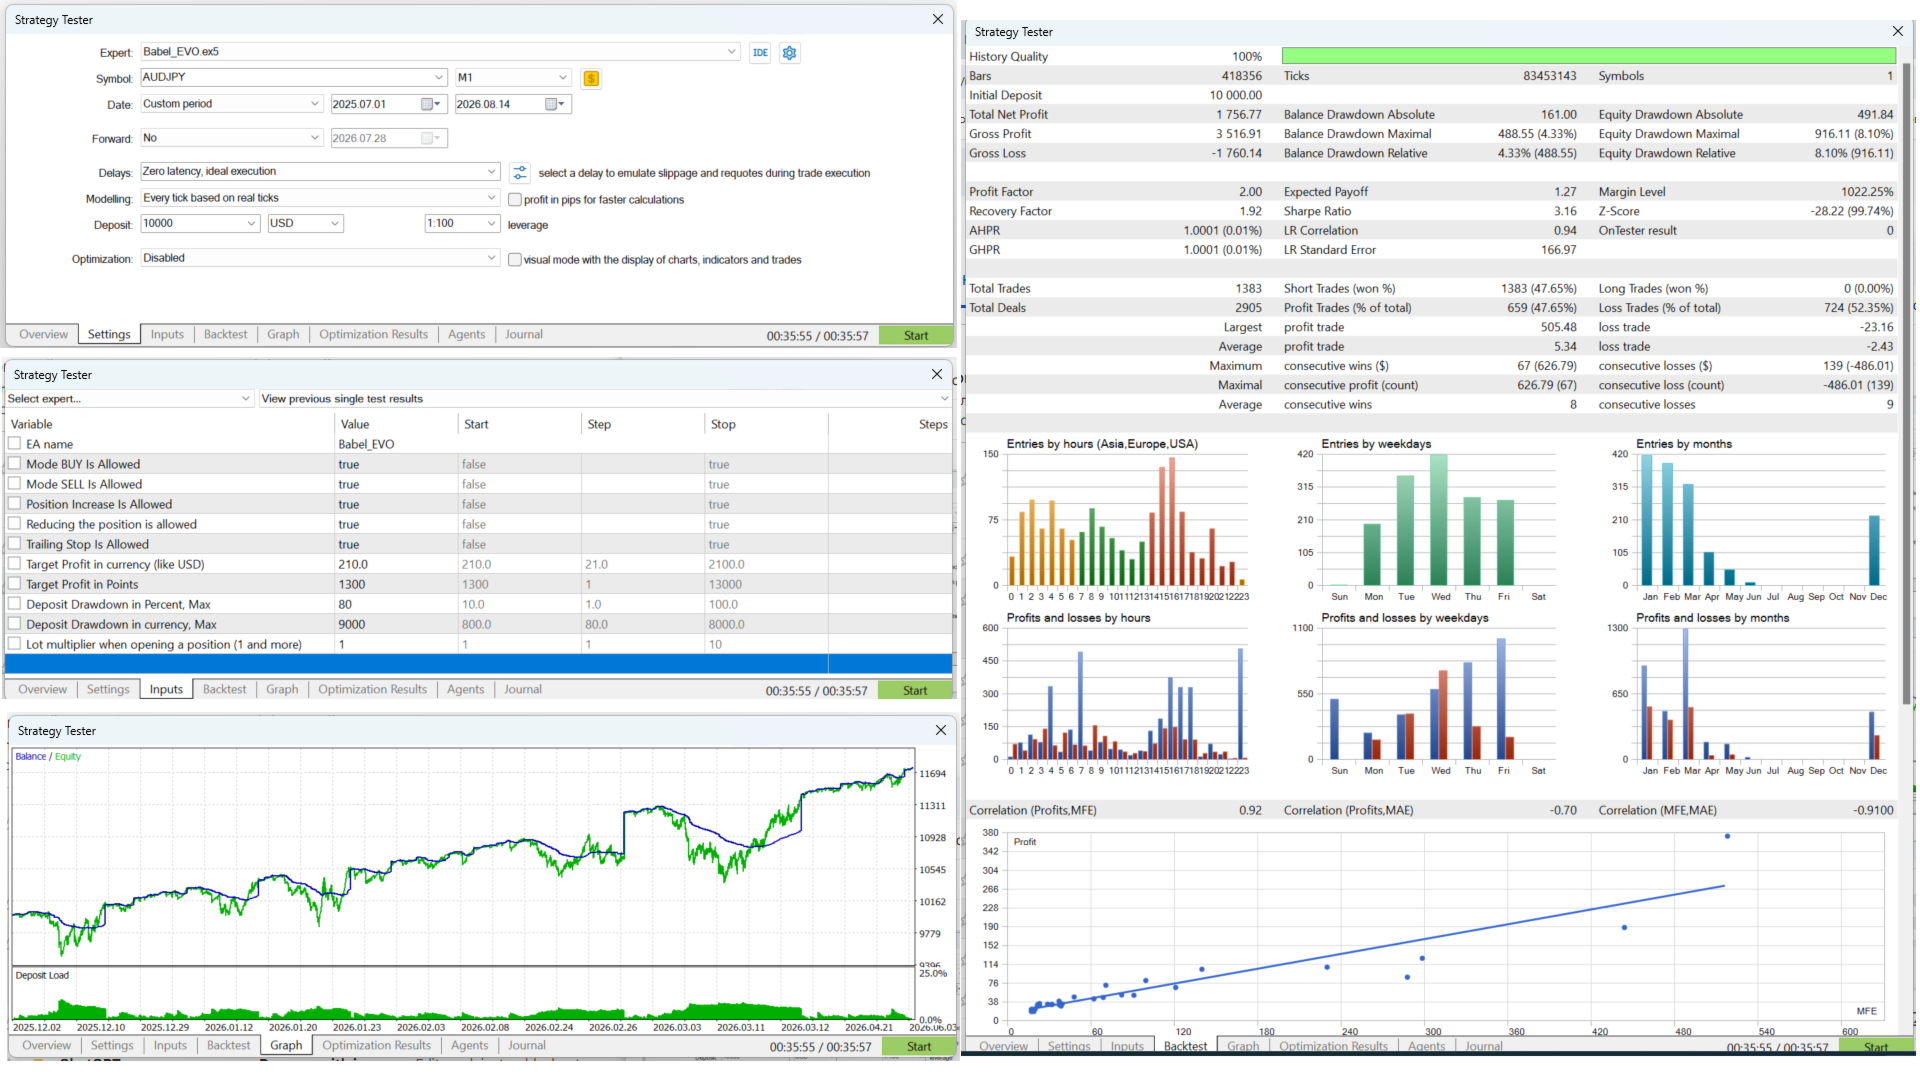This screenshot has height=1080, width=1920.
Task: Switch to the Journal tab in Settings panel
Action: [524, 335]
